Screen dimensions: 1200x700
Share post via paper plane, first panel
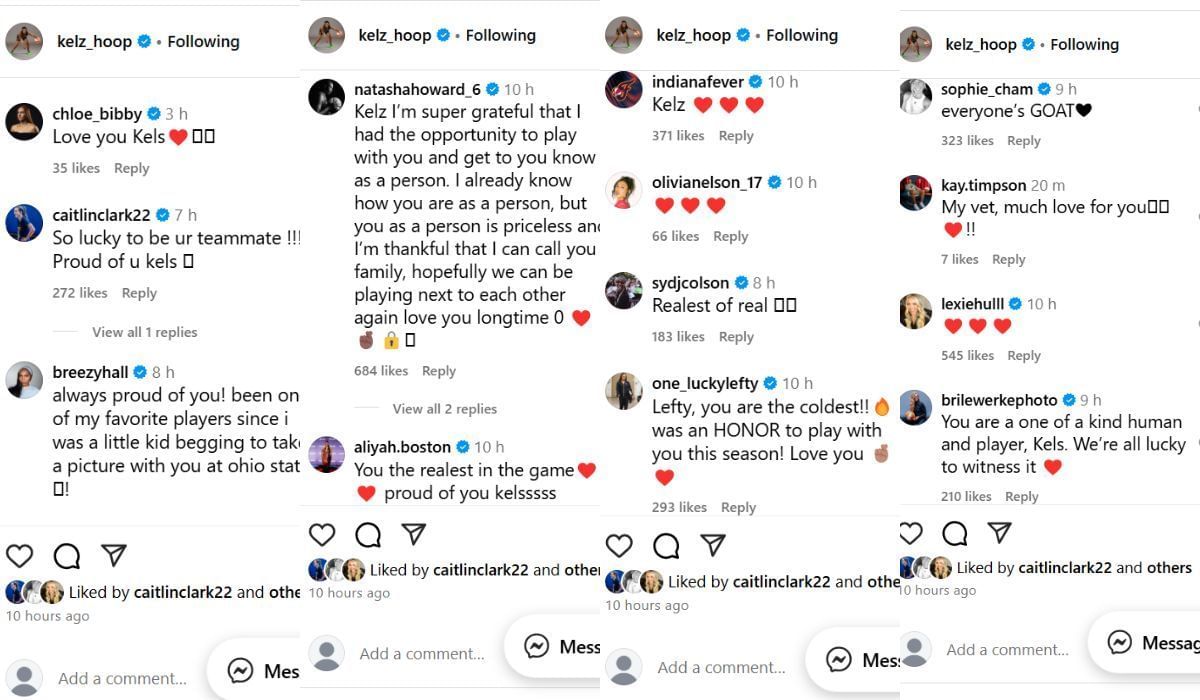point(114,555)
